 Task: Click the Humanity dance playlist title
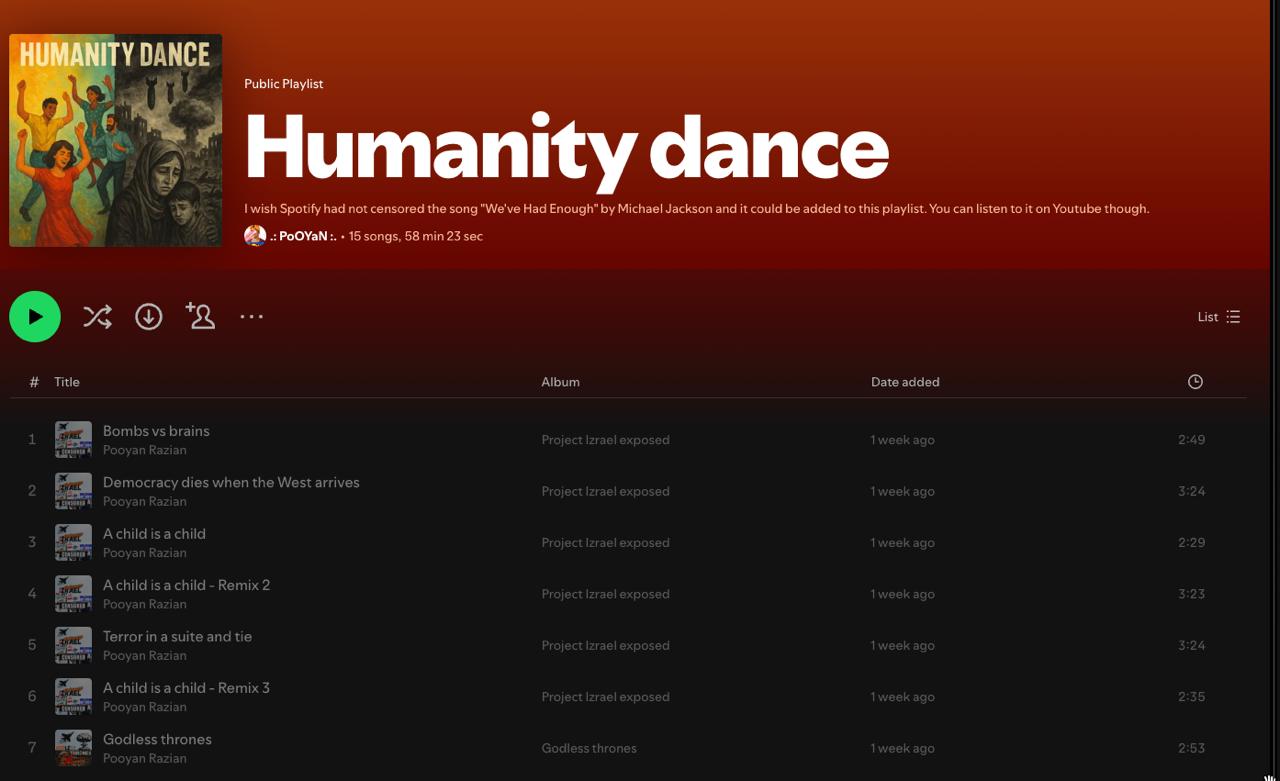click(566, 150)
